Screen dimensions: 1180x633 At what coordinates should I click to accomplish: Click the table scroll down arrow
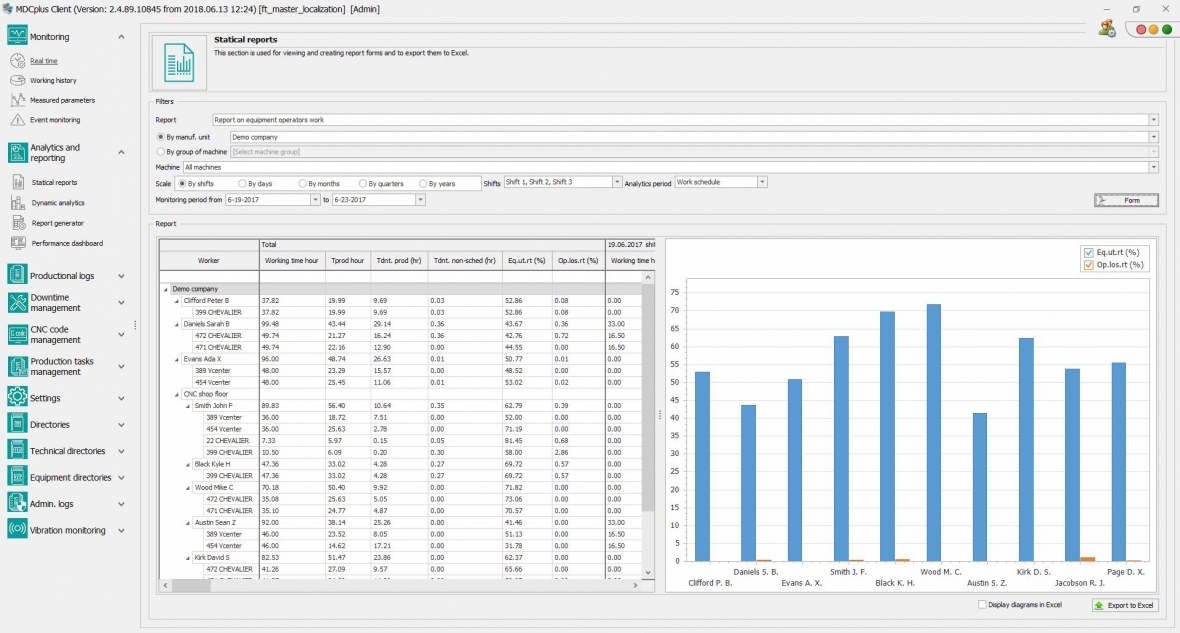pos(648,573)
